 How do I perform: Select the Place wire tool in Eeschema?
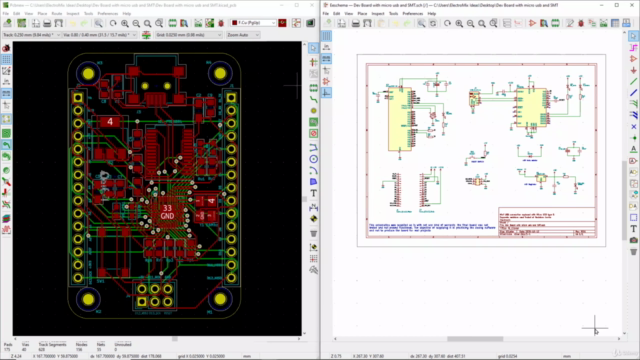[633, 82]
